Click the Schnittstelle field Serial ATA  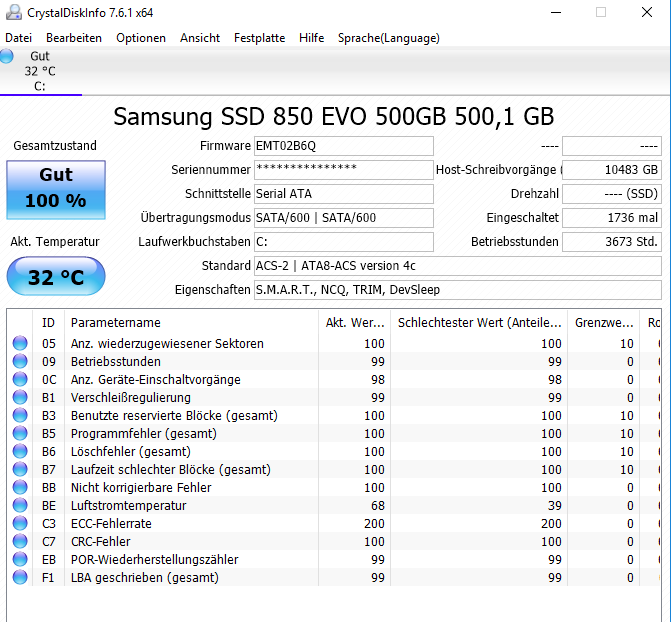pyautogui.click(x=344, y=194)
